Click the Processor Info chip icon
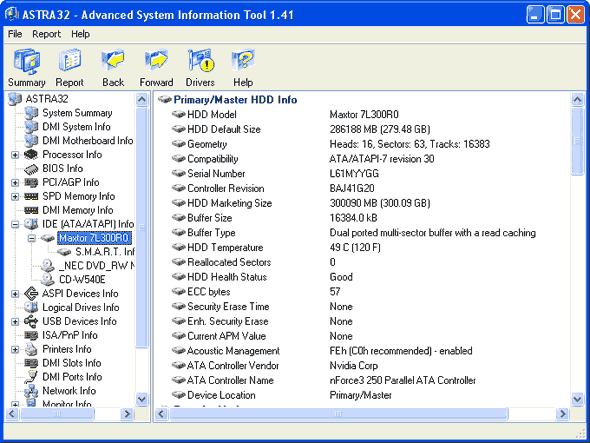Image resolution: width=590 pixels, height=443 pixels. [31, 155]
